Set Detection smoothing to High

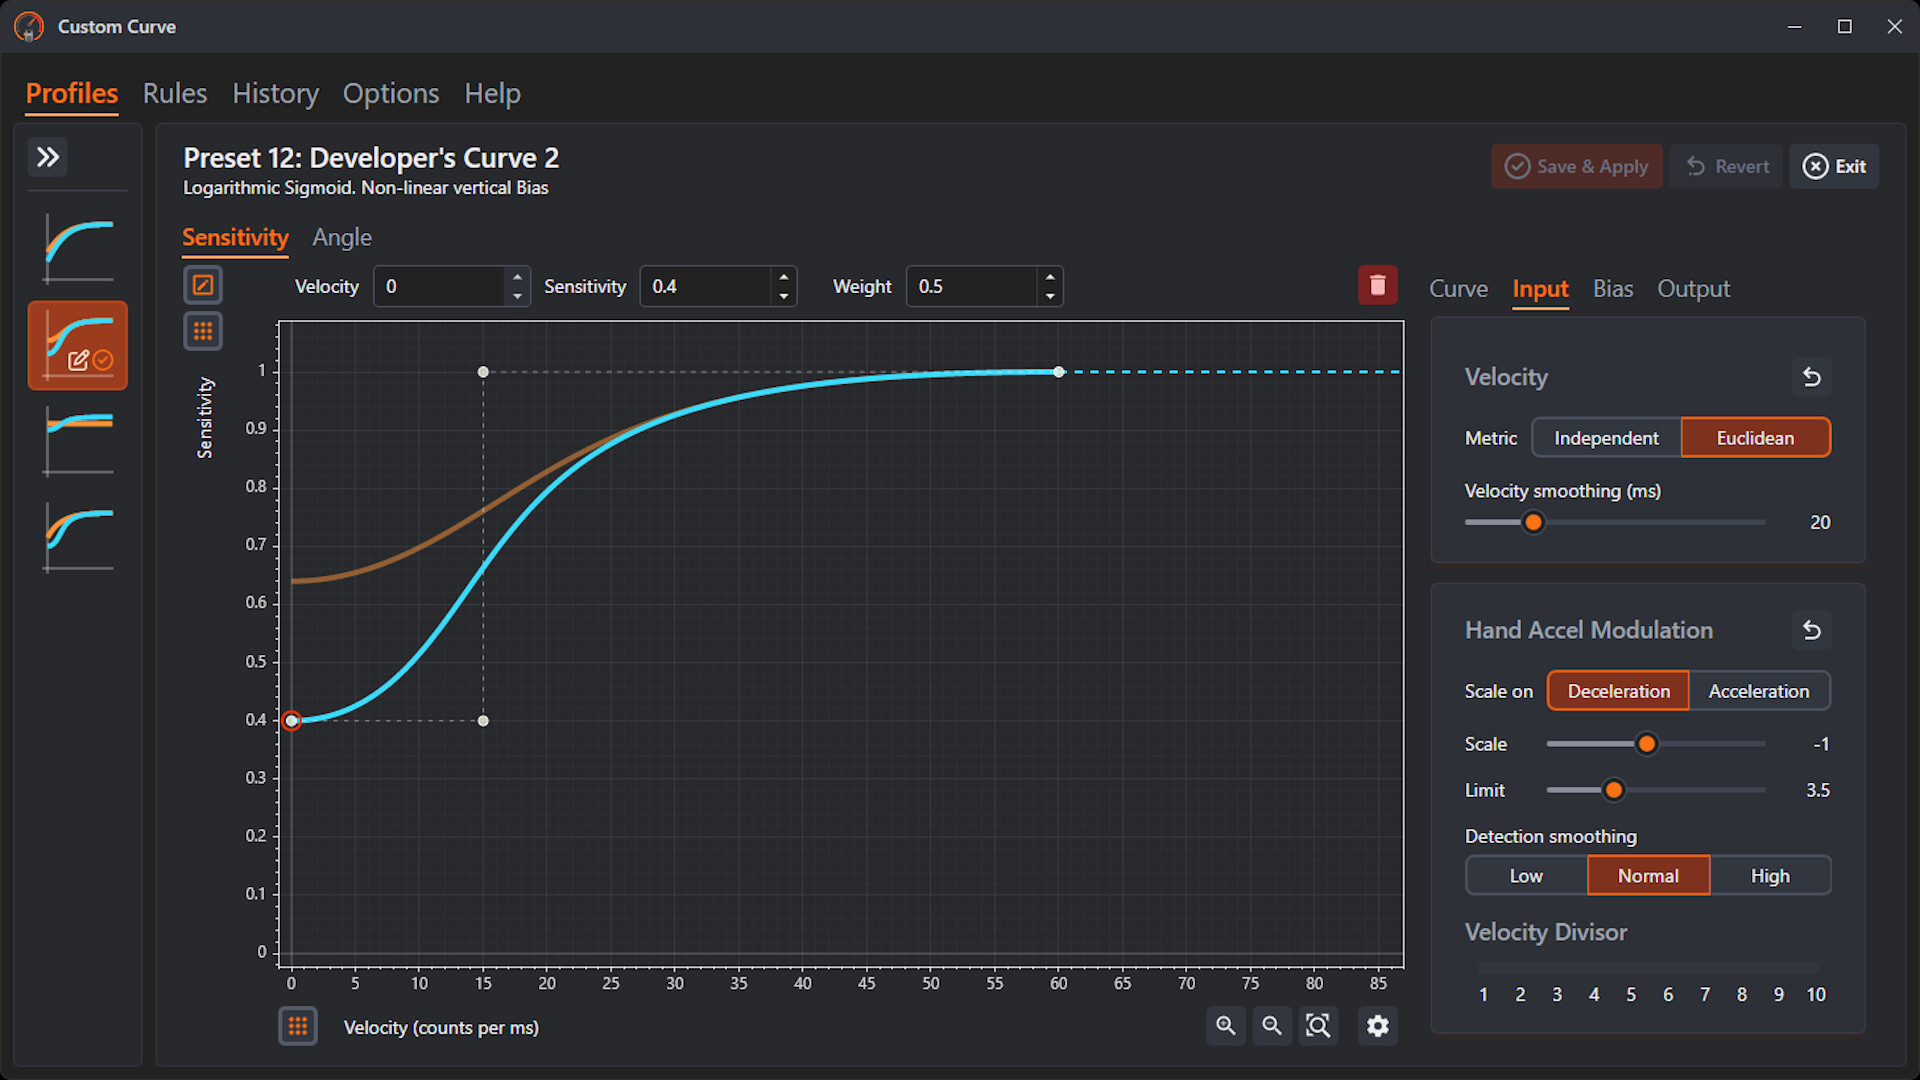point(1769,876)
